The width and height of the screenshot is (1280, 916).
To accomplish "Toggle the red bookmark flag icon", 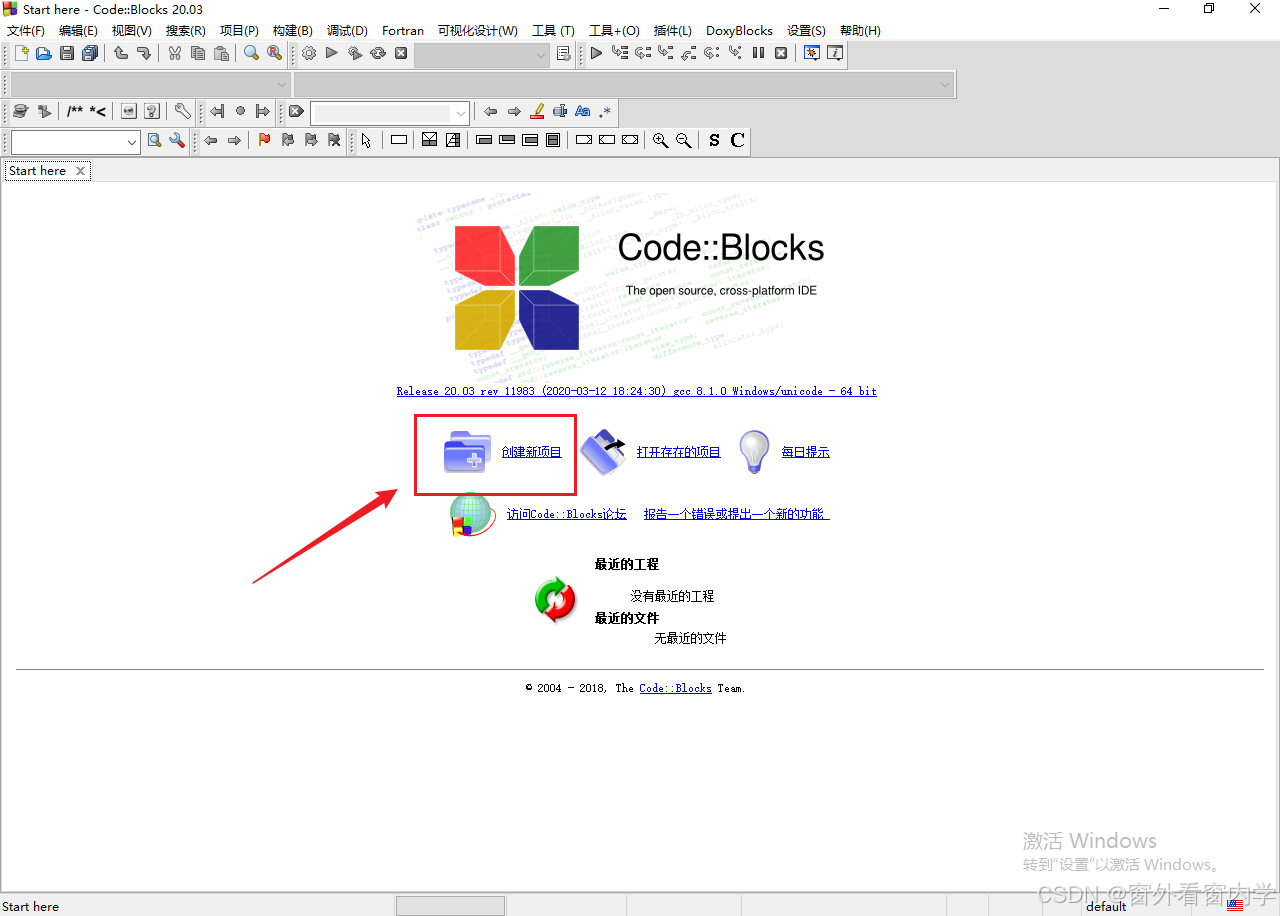I will click(264, 140).
